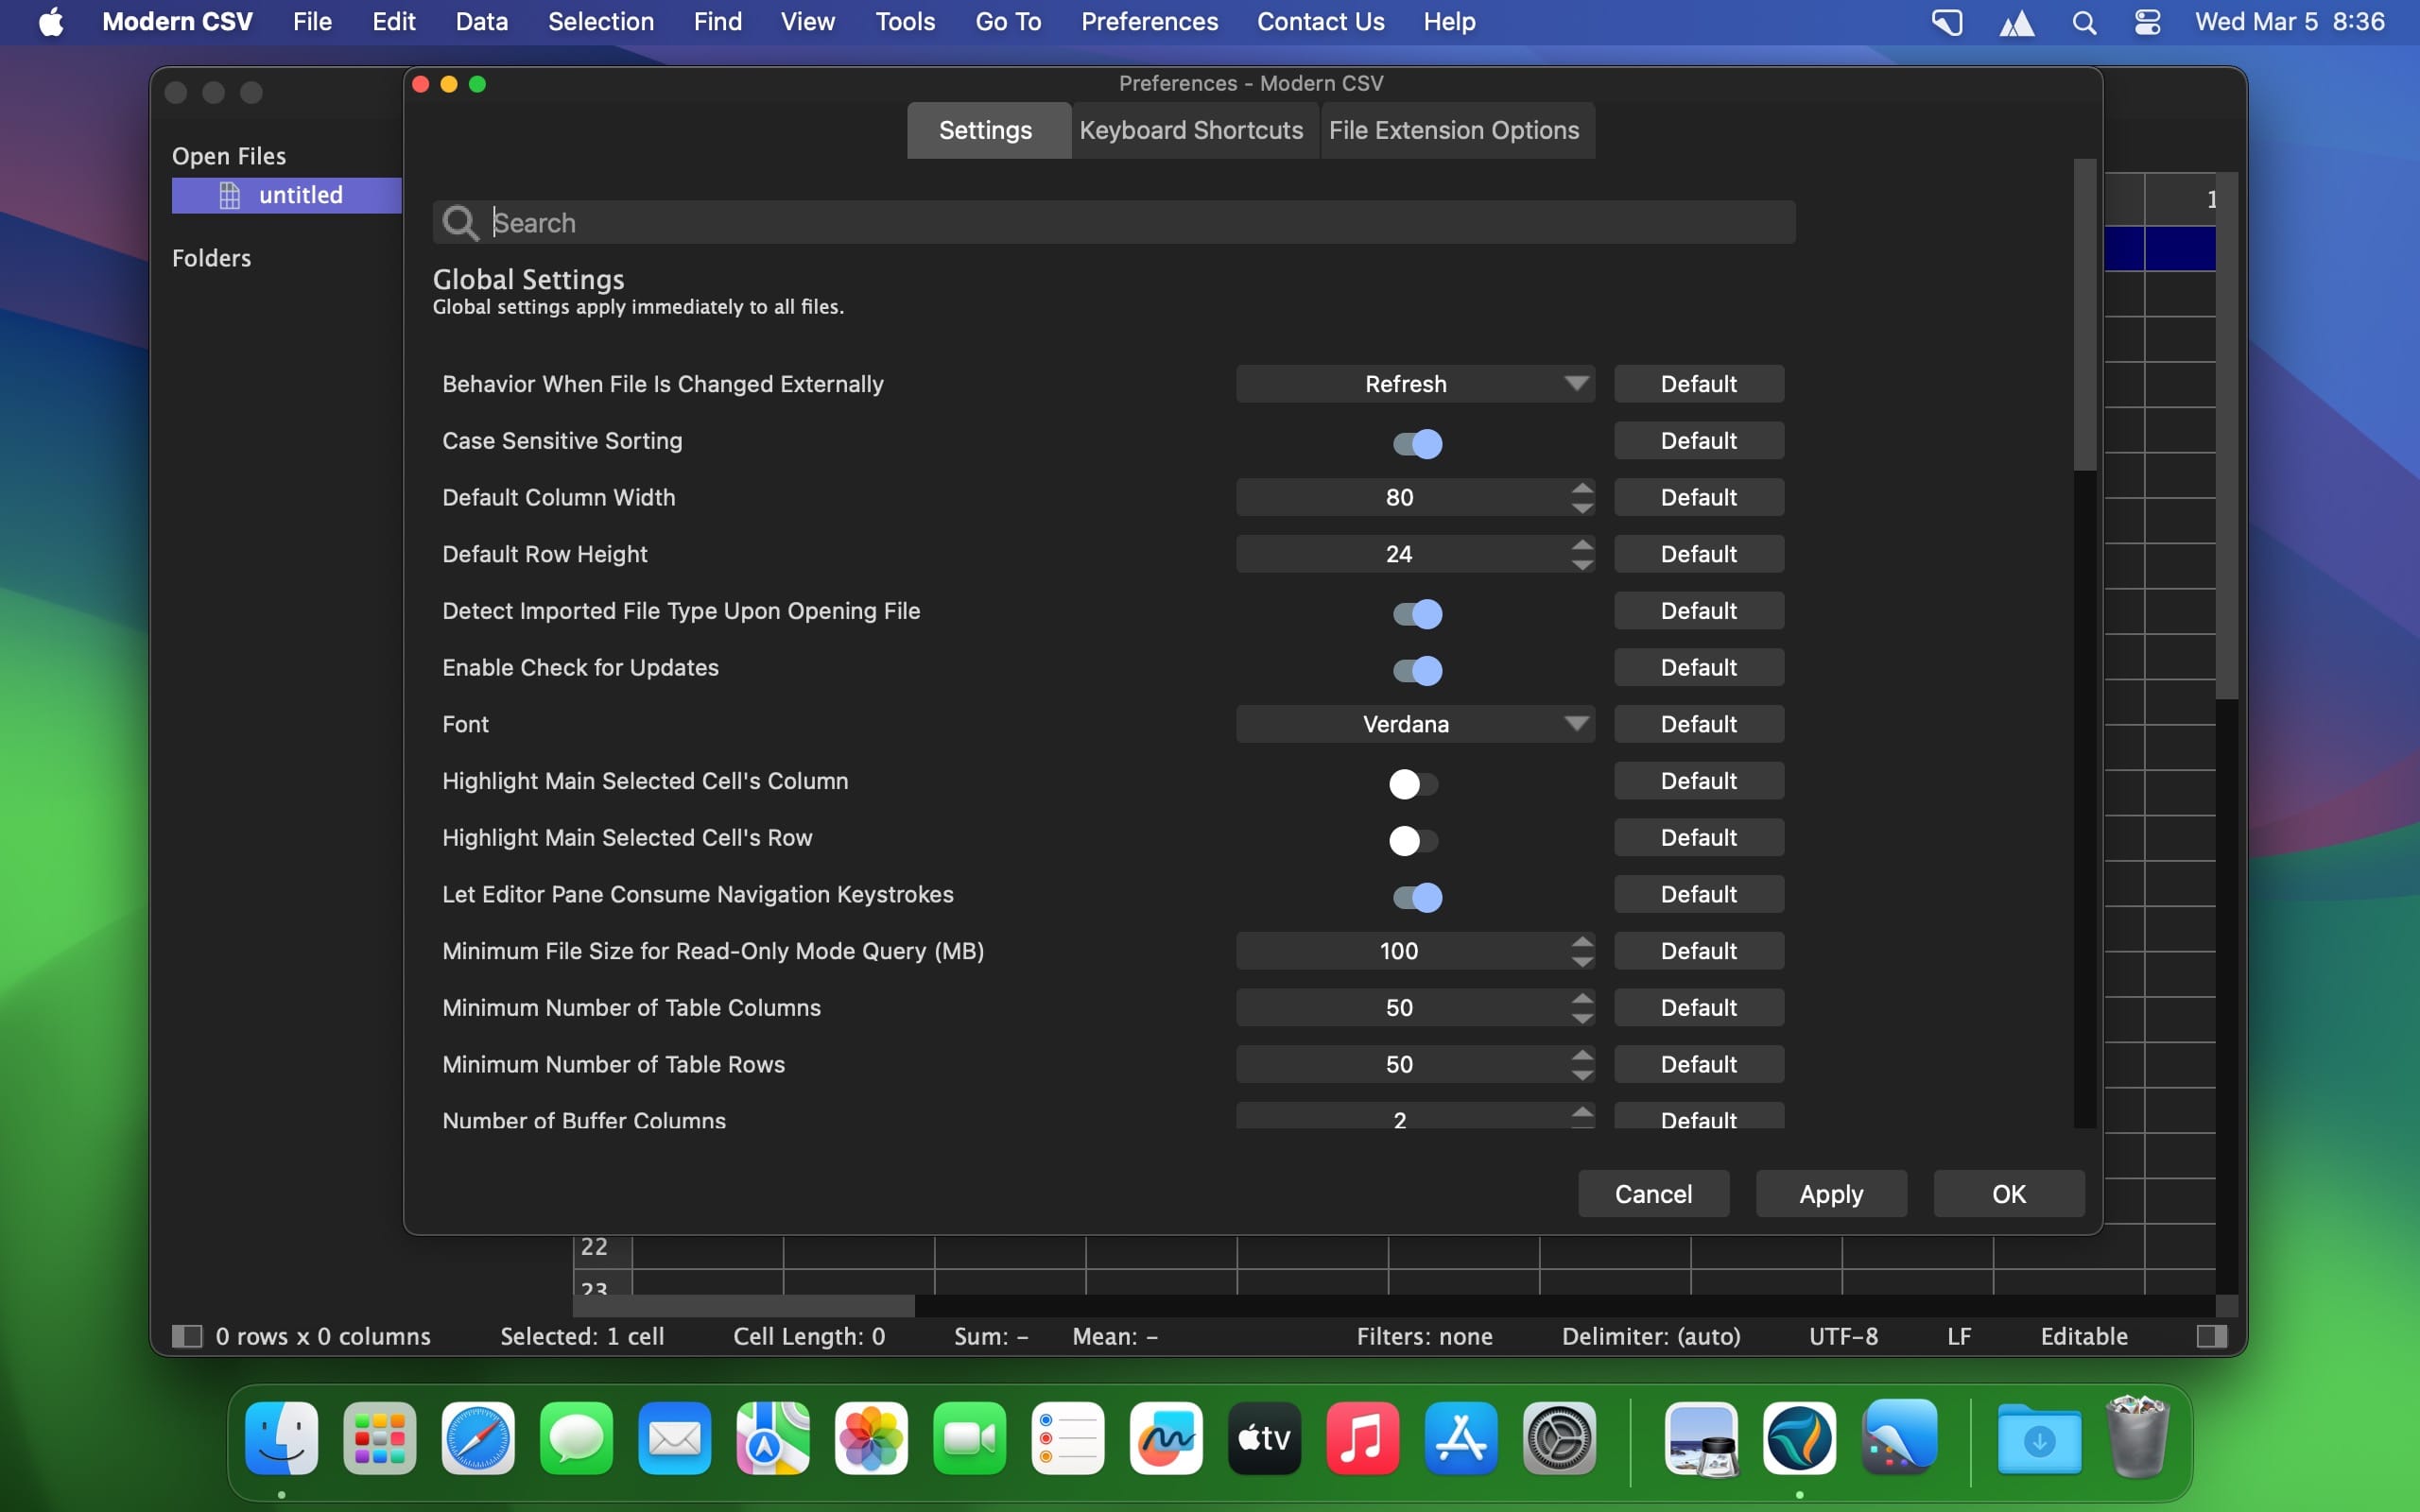2420x1512 pixels.
Task: Open Photos app in dock
Action: click(x=871, y=1438)
